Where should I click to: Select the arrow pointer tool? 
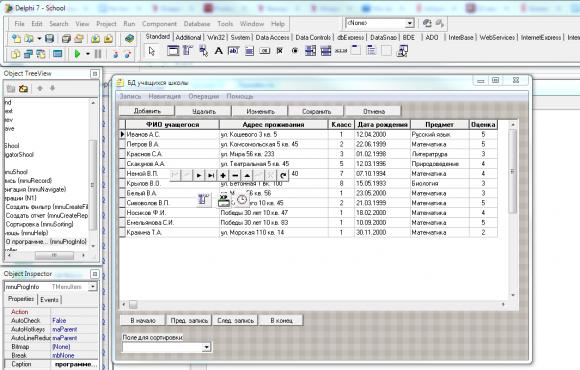click(x=152, y=51)
